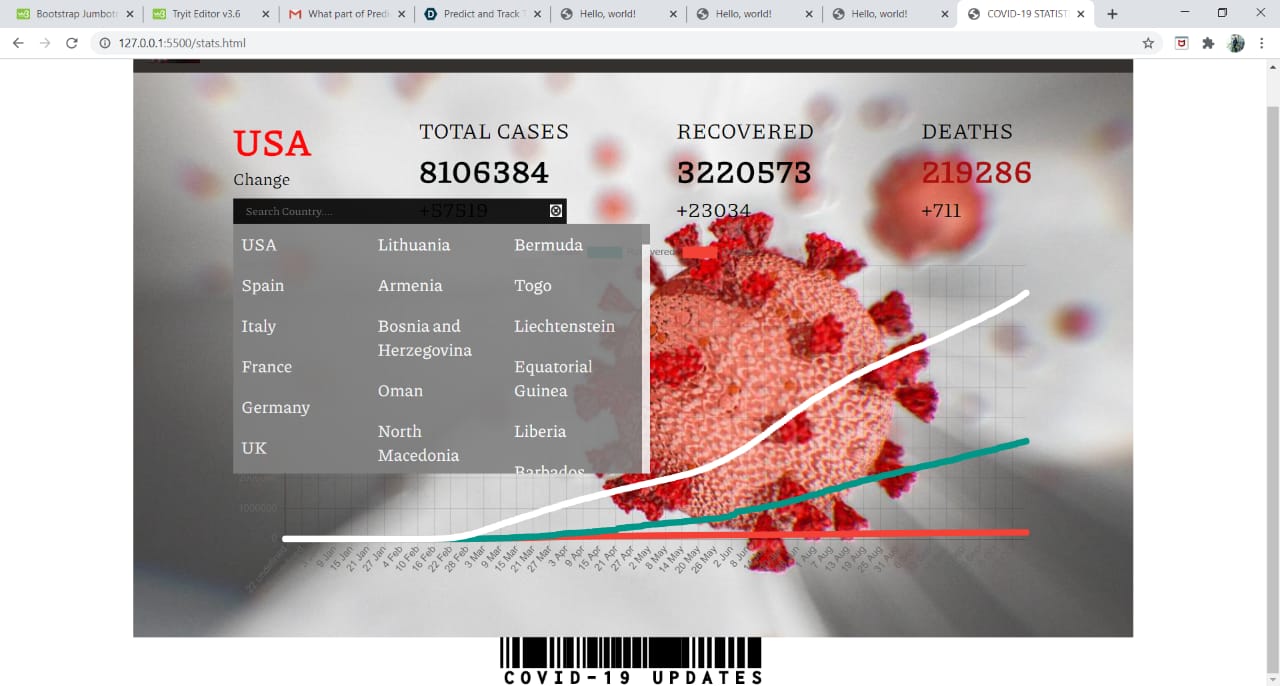The width and height of the screenshot is (1280, 686).
Task: Select Bermuda from the country list
Action: tap(549, 245)
